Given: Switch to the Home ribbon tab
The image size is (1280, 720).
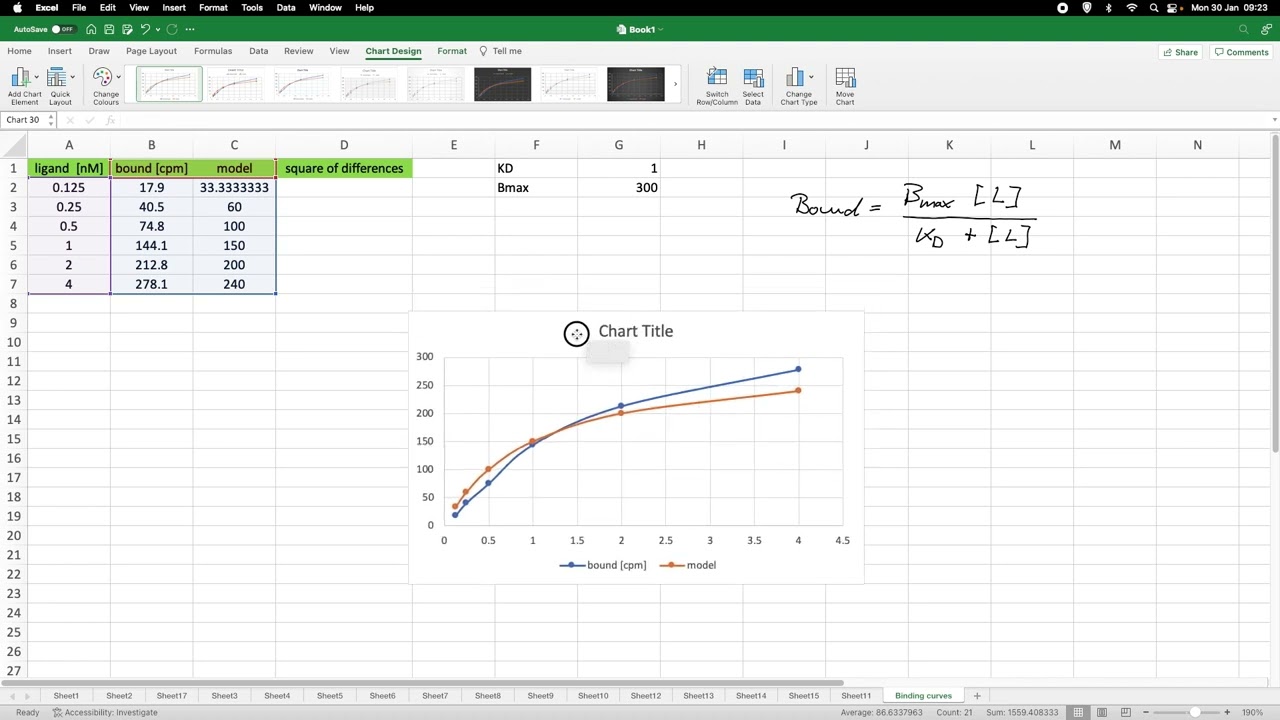Looking at the screenshot, I should pyautogui.click(x=19, y=51).
